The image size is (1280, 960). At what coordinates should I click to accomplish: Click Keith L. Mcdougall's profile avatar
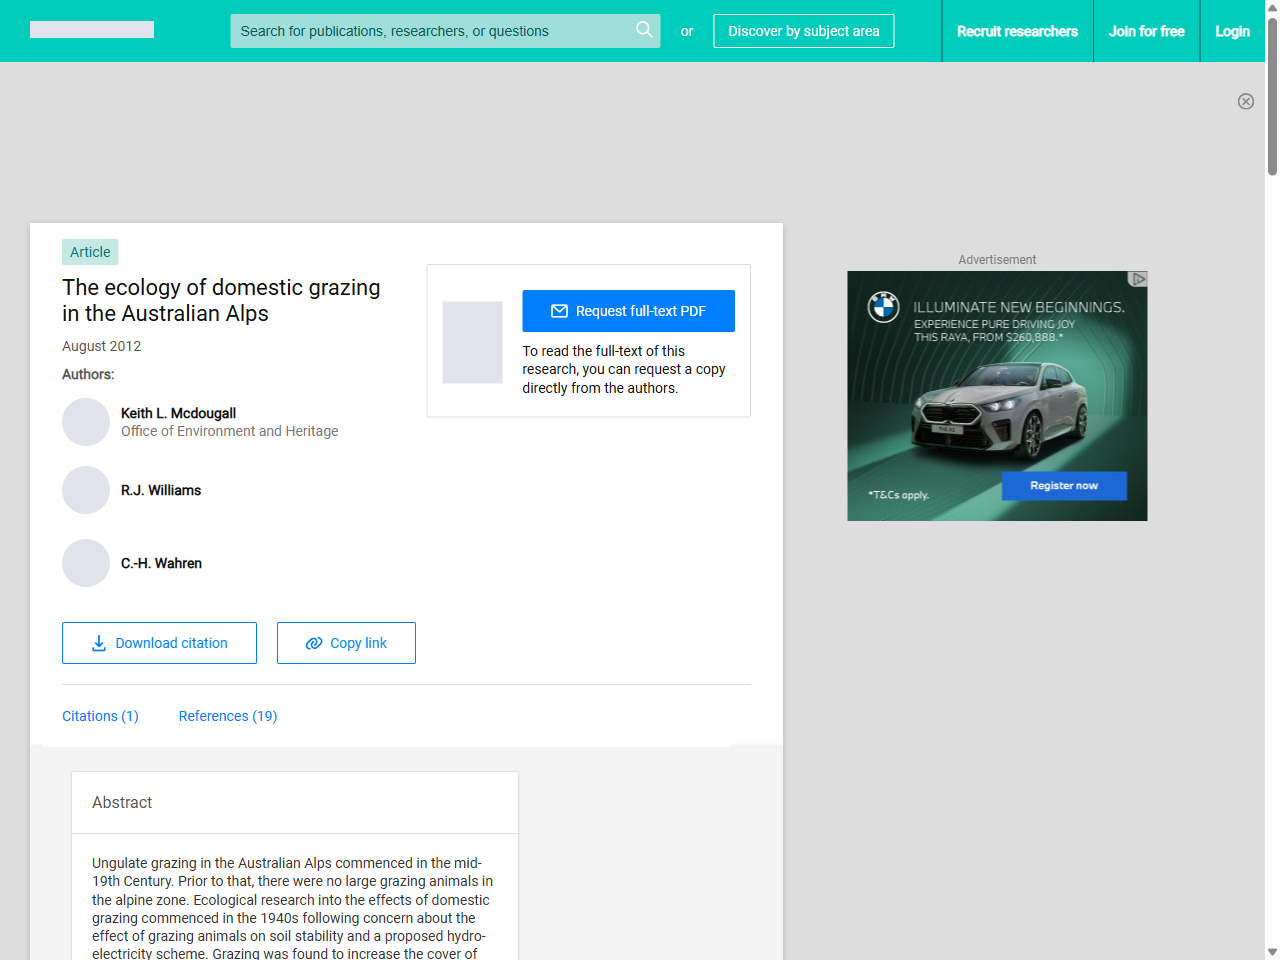pyautogui.click(x=86, y=422)
